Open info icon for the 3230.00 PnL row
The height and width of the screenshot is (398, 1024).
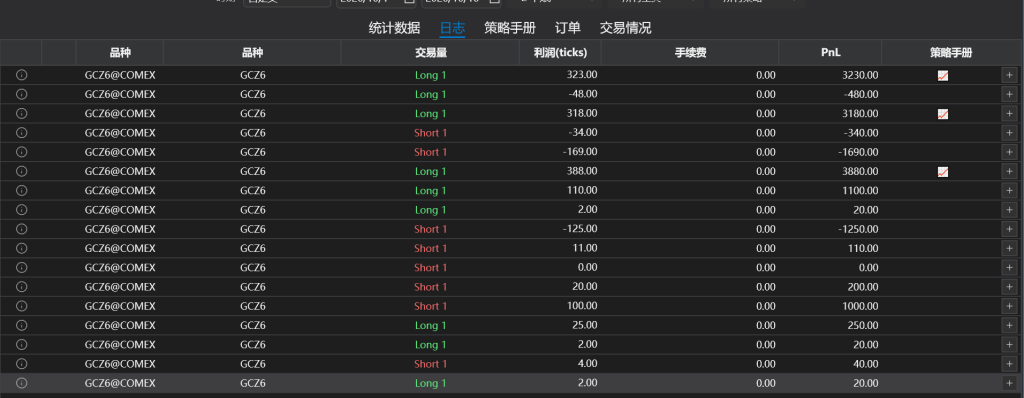tap(21, 75)
